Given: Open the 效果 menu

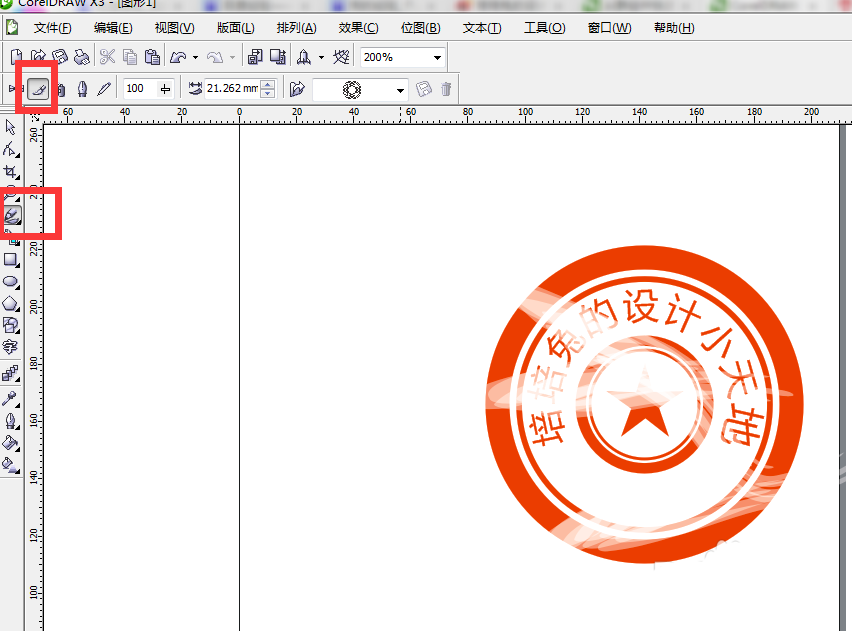Looking at the screenshot, I should pos(358,27).
